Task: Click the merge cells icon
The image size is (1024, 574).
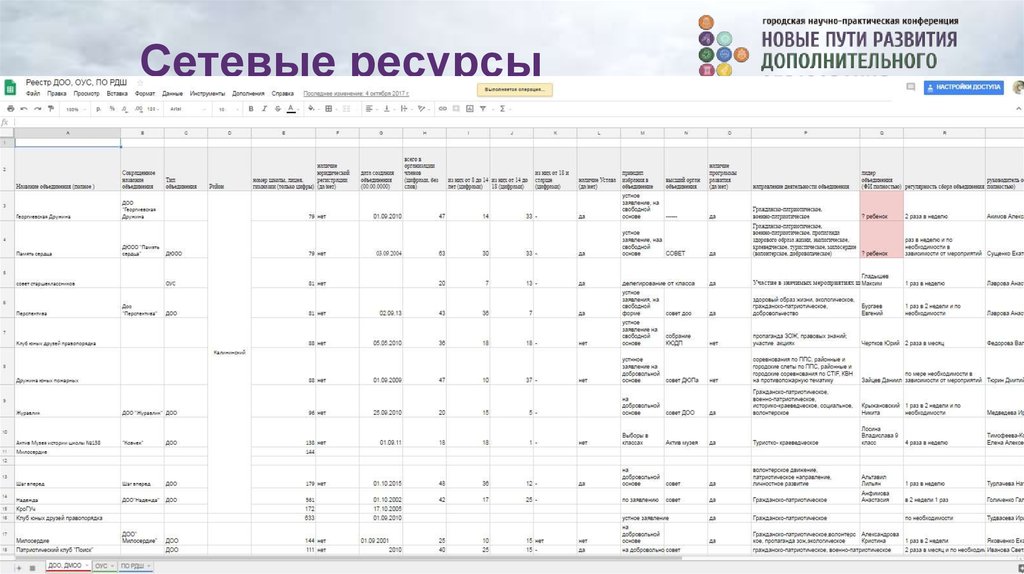Action: 347,109
